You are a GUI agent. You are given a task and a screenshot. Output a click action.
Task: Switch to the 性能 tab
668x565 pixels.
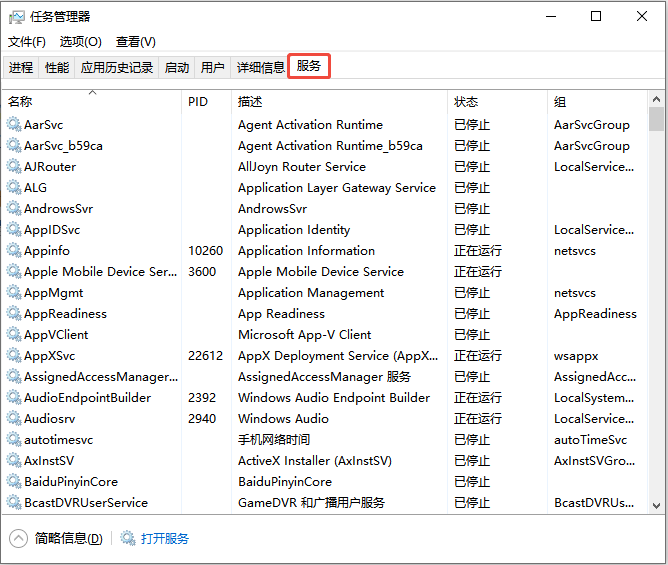(x=57, y=67)
